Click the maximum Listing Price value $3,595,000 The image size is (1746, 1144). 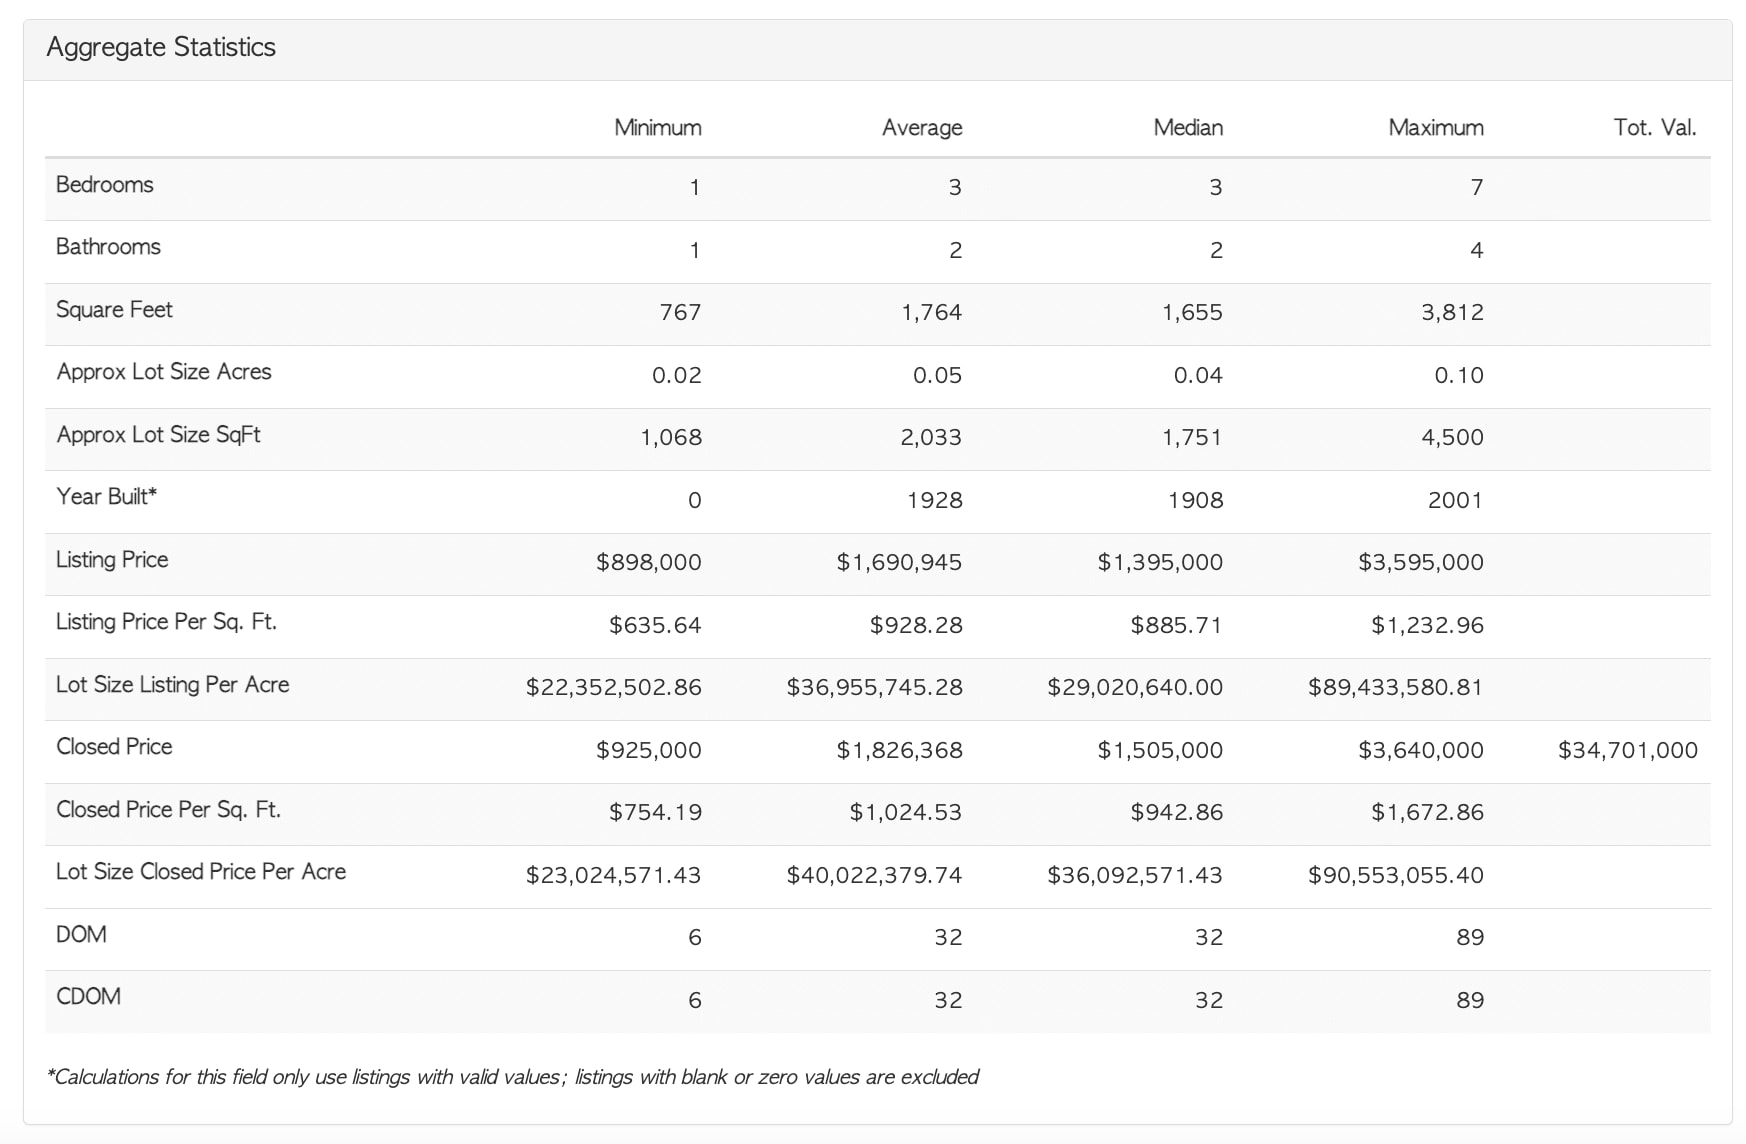coord(1420,563)
